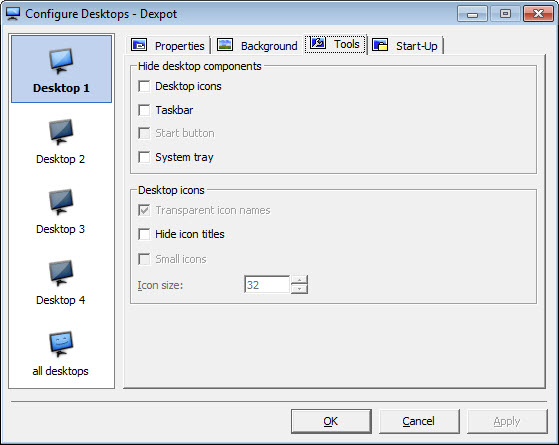Tick the Hide icon titles checkbox
This screenshot has height=445, width=559.
click(144, 234)
